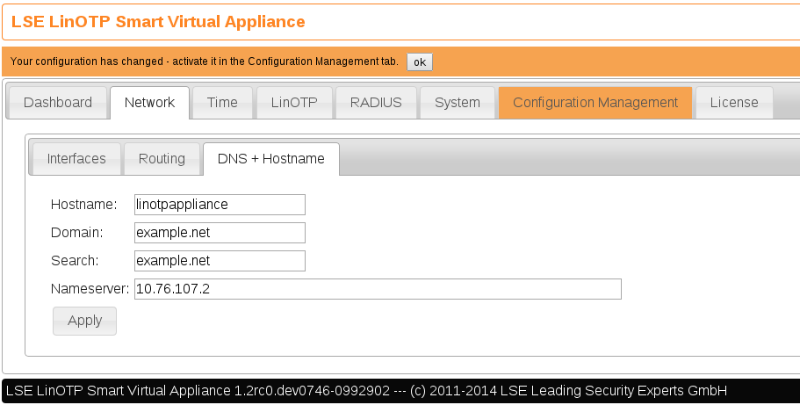800x405 pixels.
Task: Open the Routing sub-tab
Action: (x=162, y=159)
